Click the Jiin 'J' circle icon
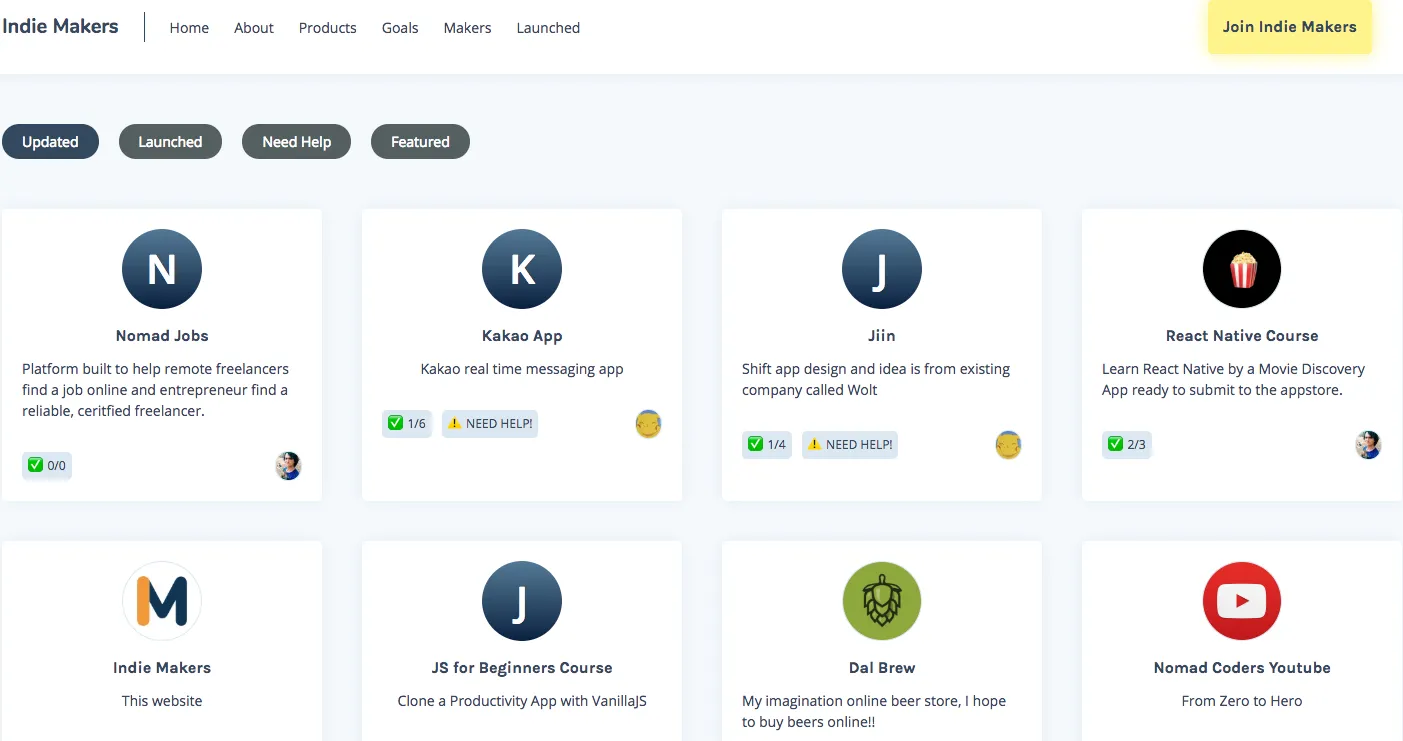This screenshot has height=741, width=1403. (882, 269)
